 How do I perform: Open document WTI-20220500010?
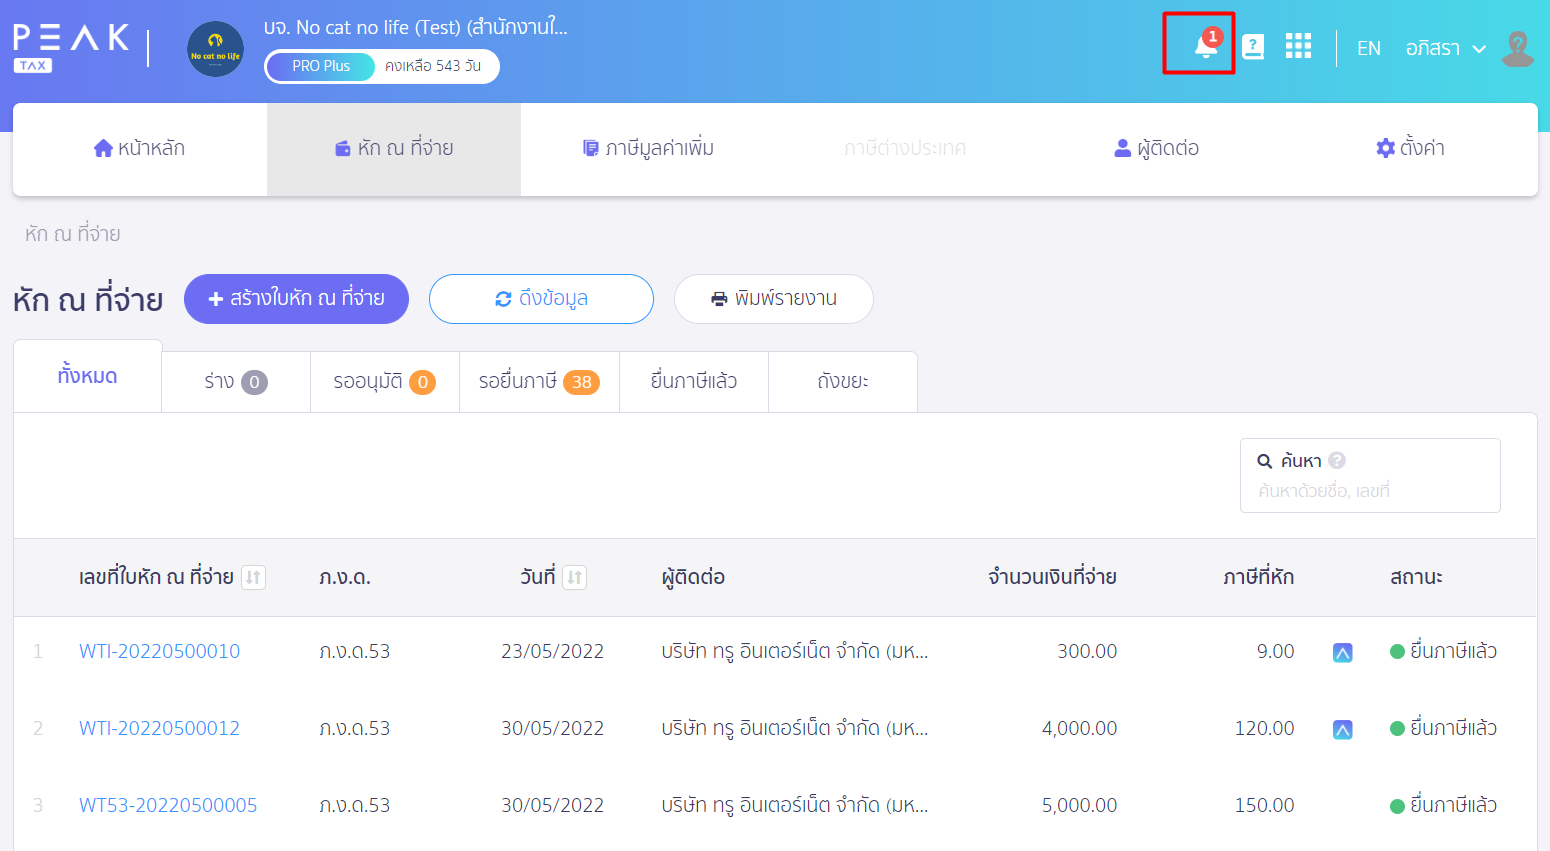coord(159,651)
